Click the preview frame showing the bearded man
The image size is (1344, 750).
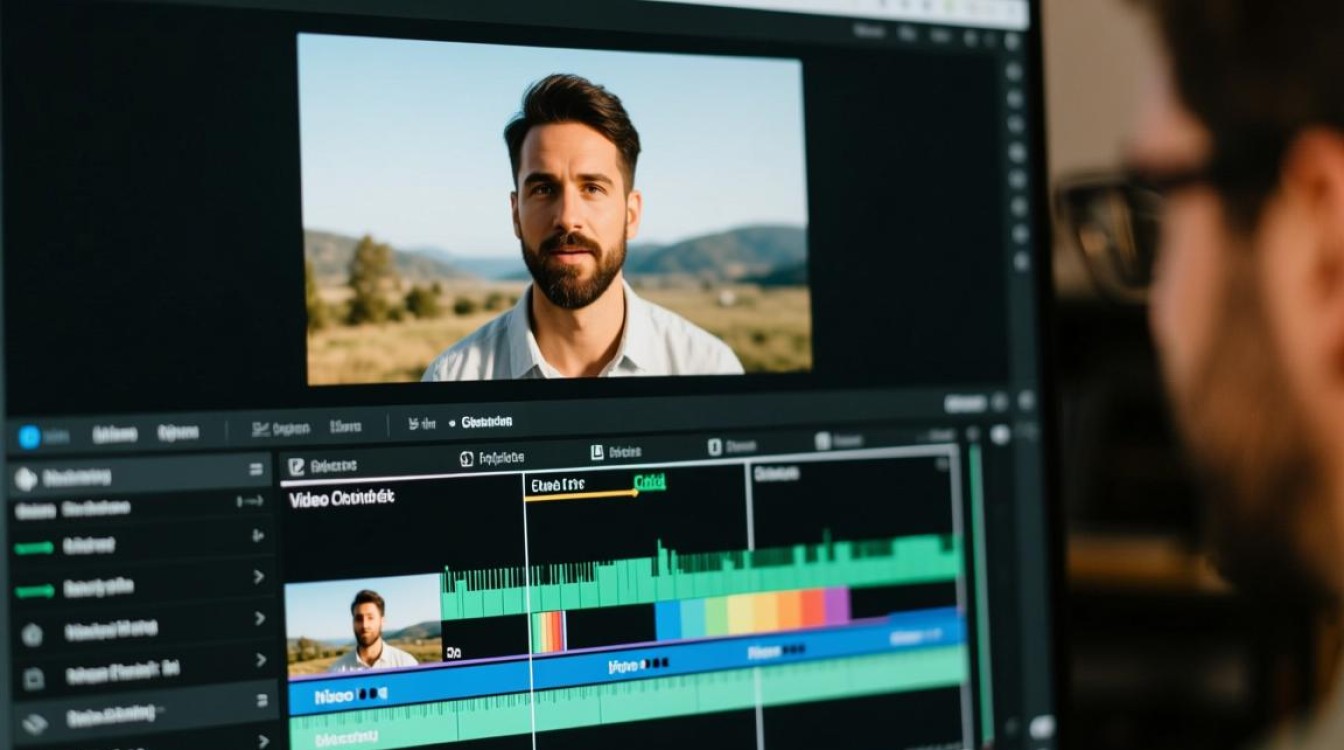556,208
